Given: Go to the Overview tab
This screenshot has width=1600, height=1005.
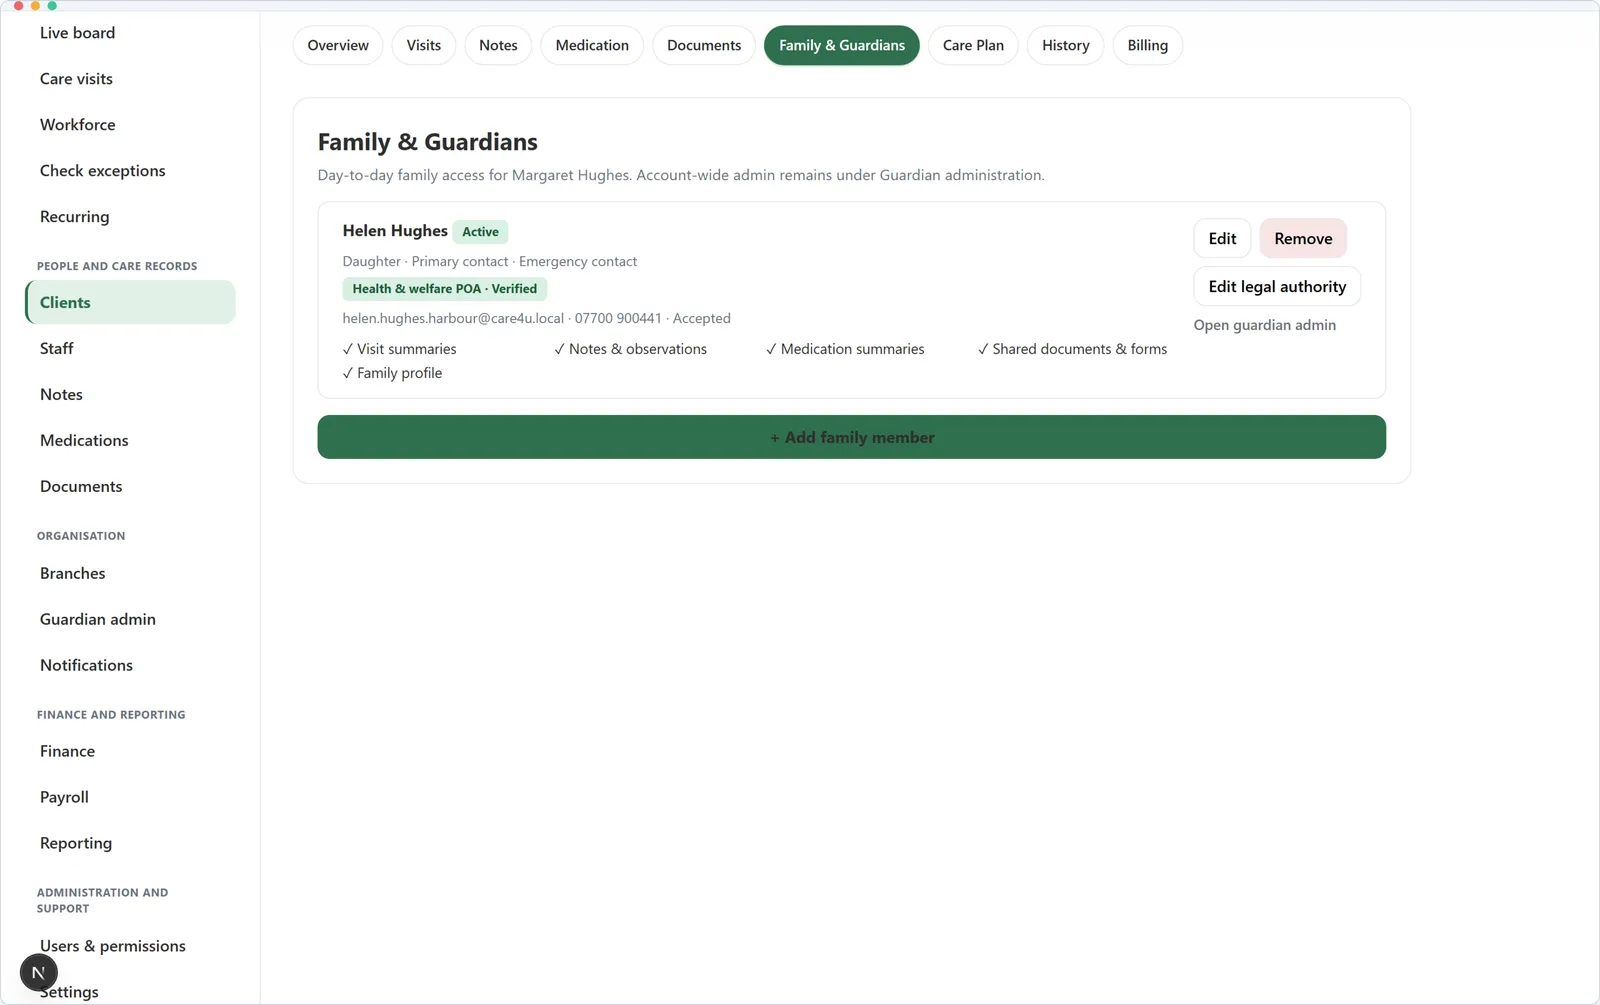Looking at the screenshot, I should 338,45.
